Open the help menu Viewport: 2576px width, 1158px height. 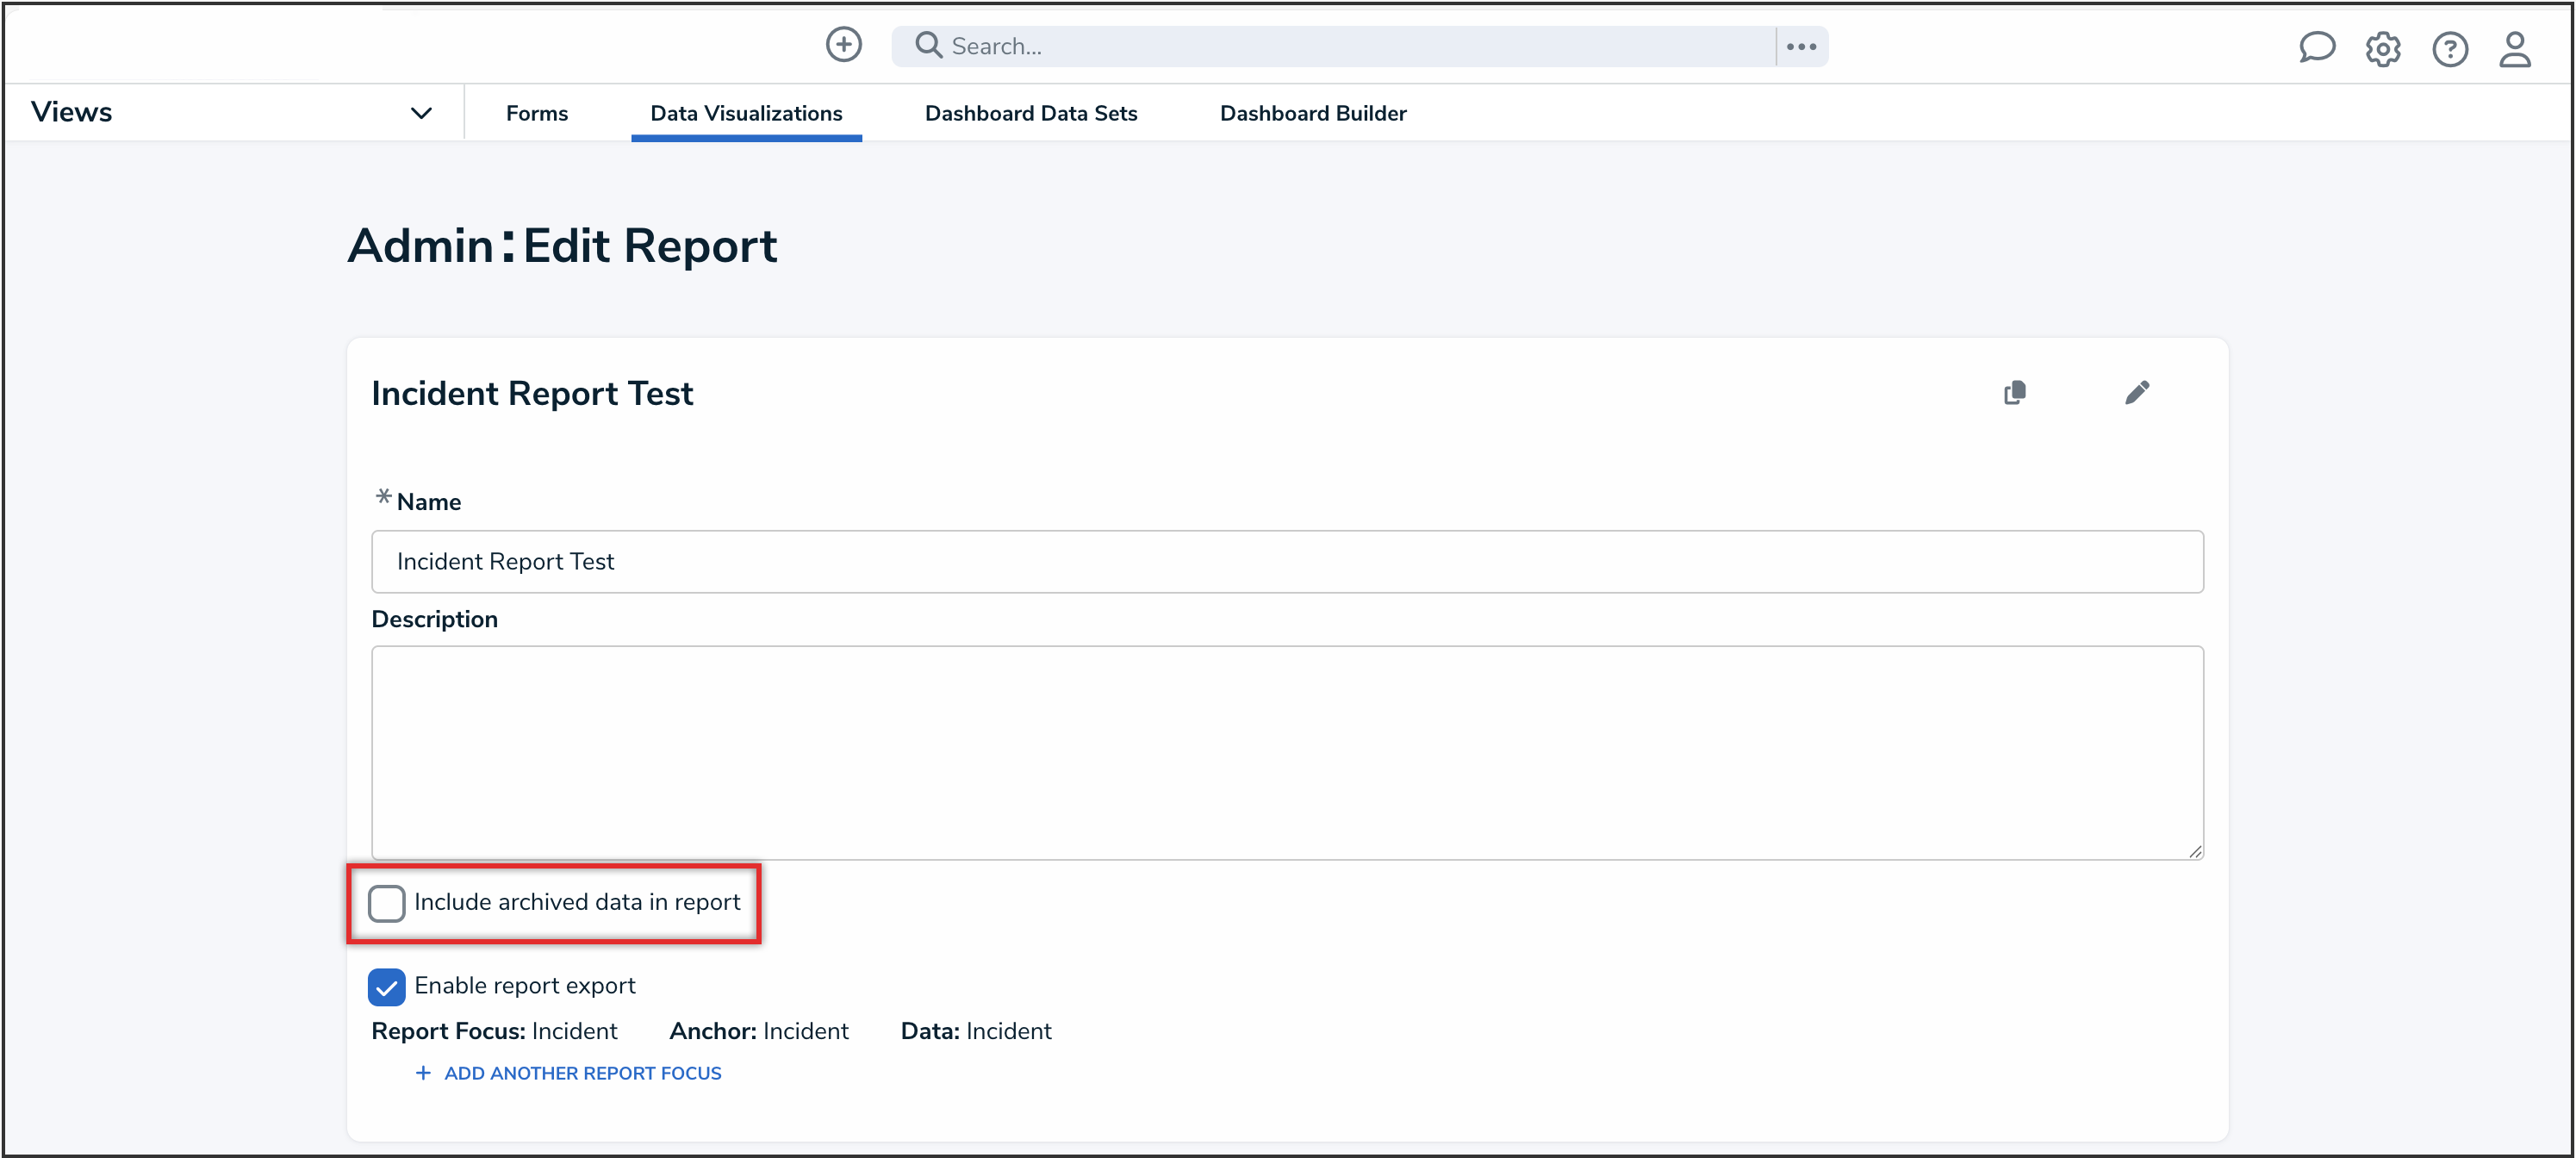tap(2450, 48)
